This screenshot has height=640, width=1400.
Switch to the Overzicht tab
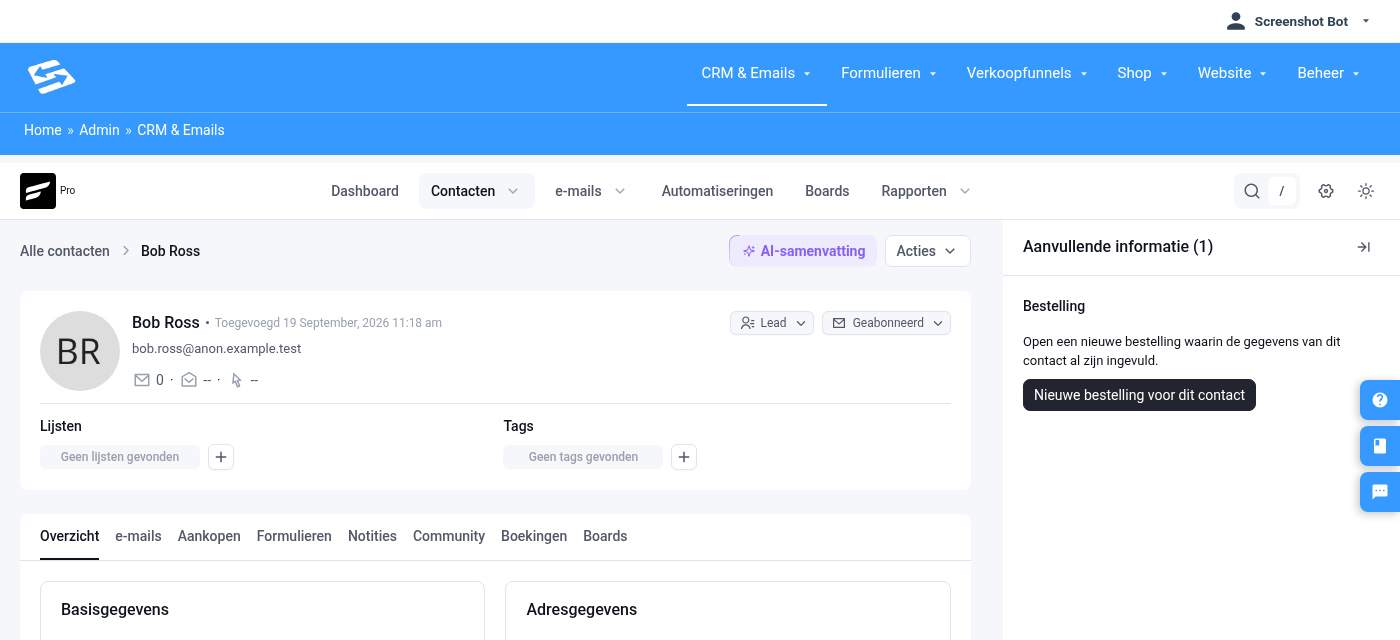click(69, 536)
